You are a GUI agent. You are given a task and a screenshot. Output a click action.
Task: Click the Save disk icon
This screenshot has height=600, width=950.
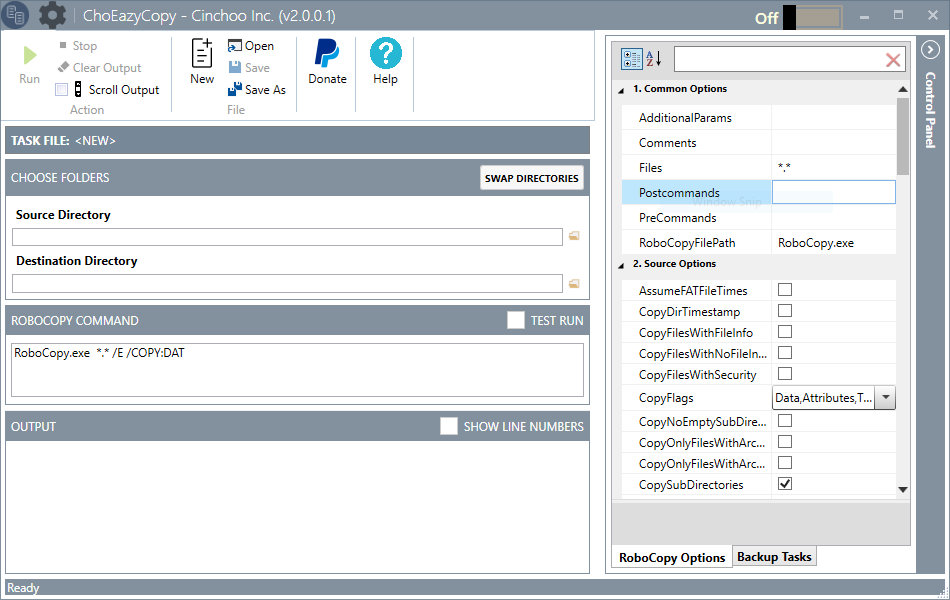(x=234, y=67)
